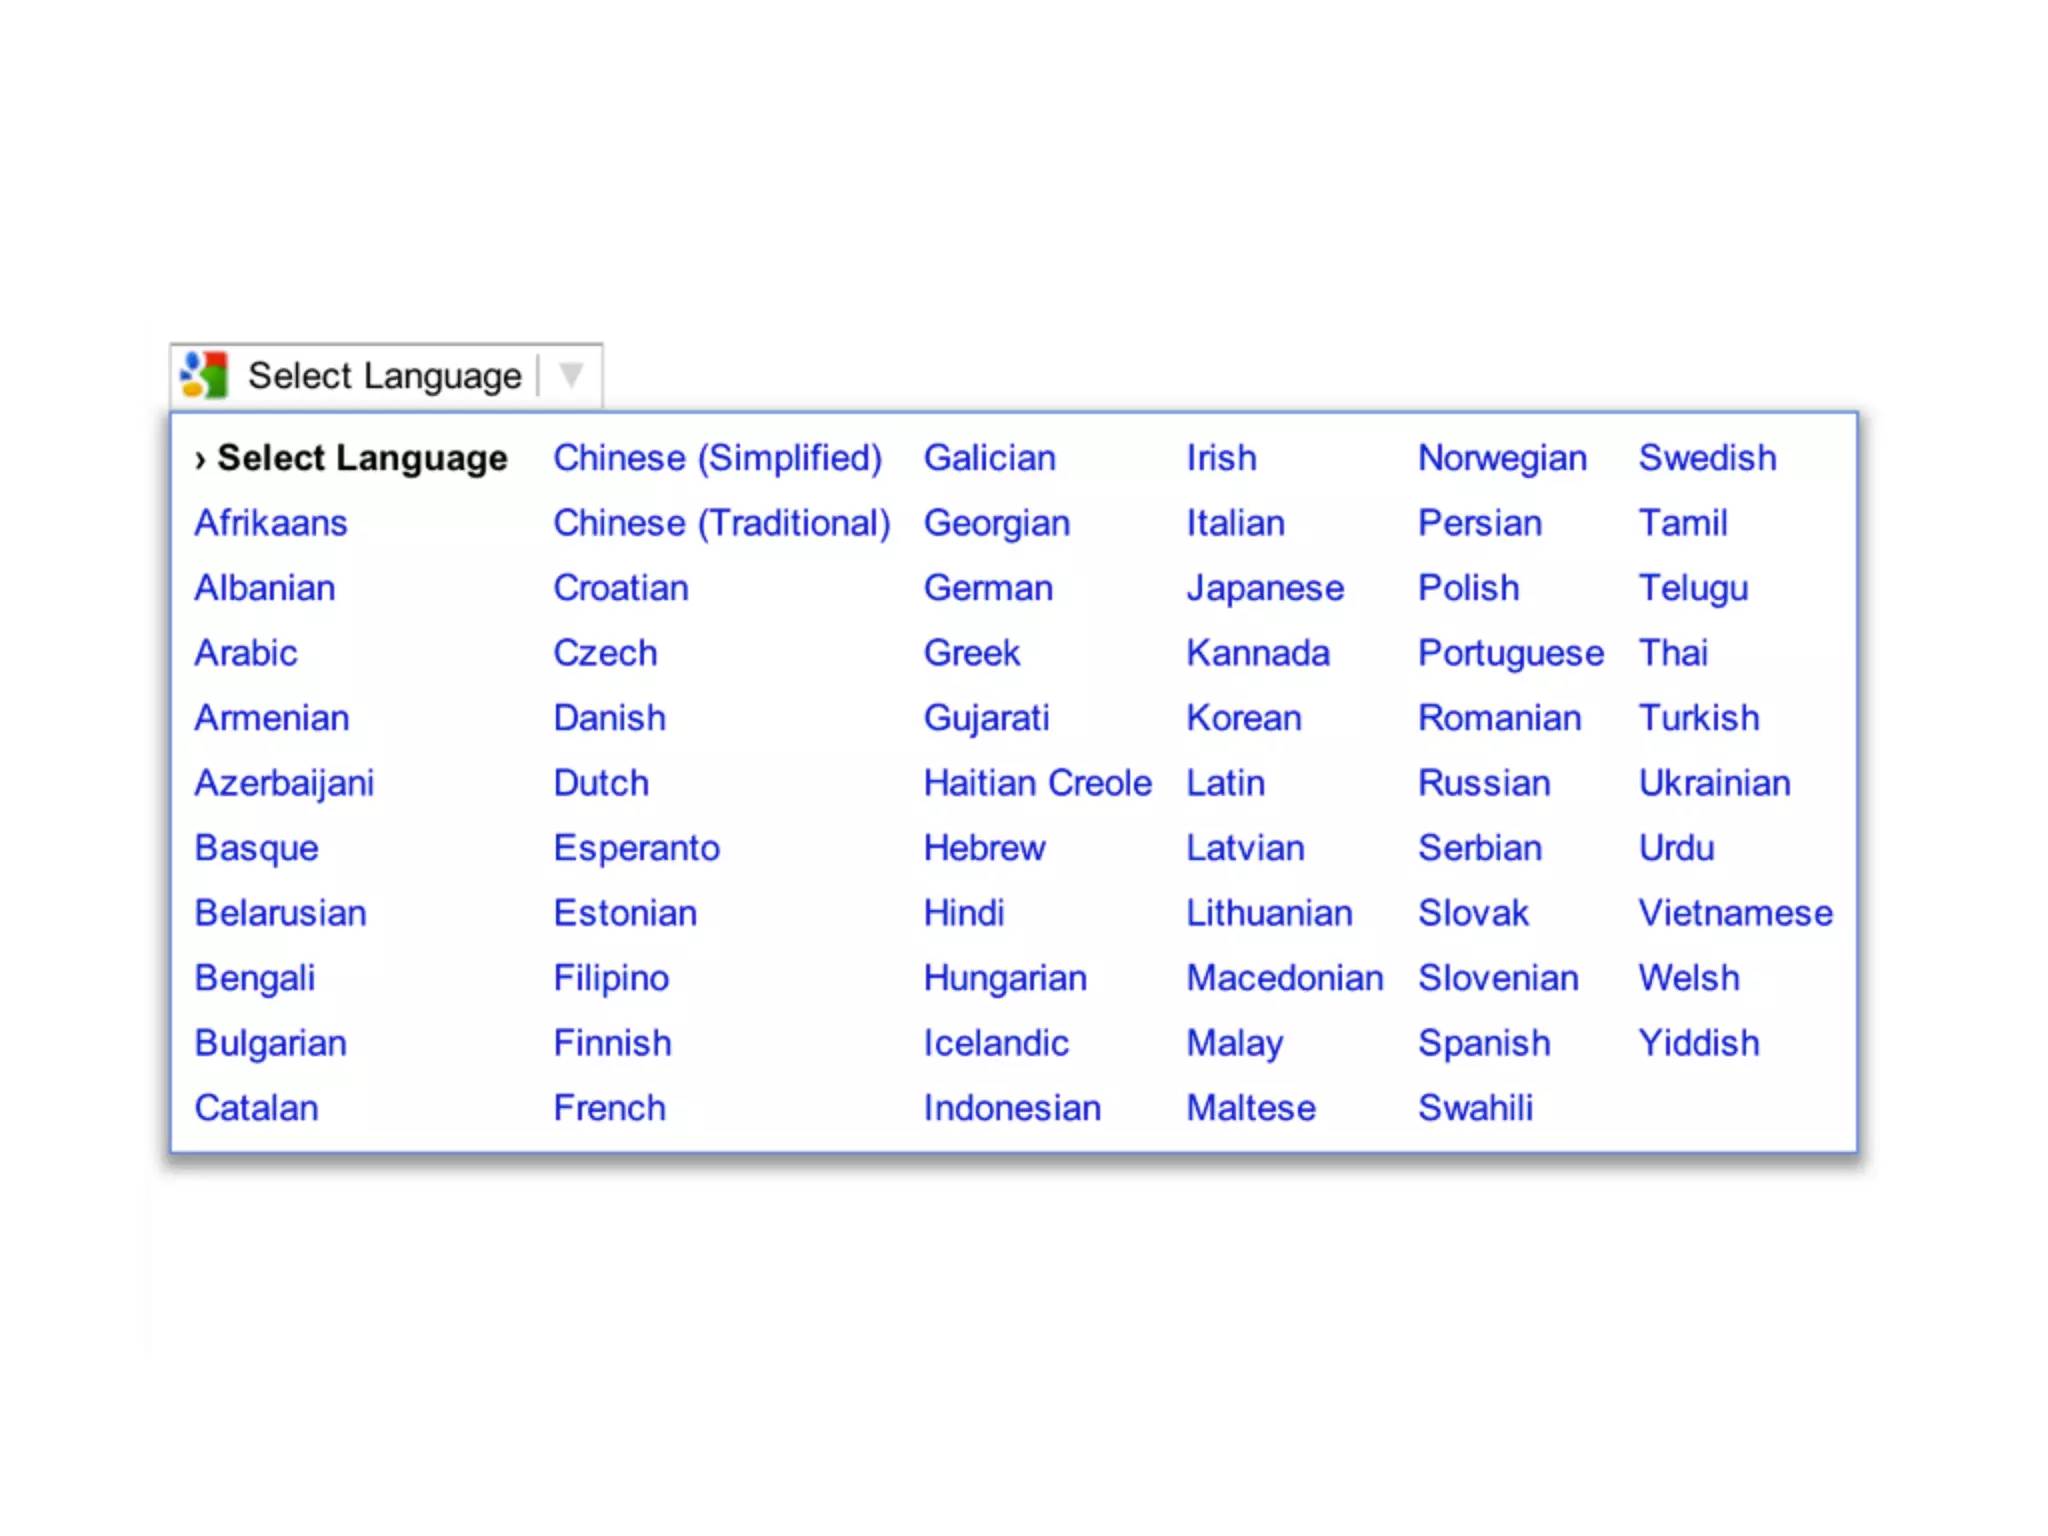Open the Select Language dropdown arrow
The image size is (2048, 1536).
click(571, 375)
